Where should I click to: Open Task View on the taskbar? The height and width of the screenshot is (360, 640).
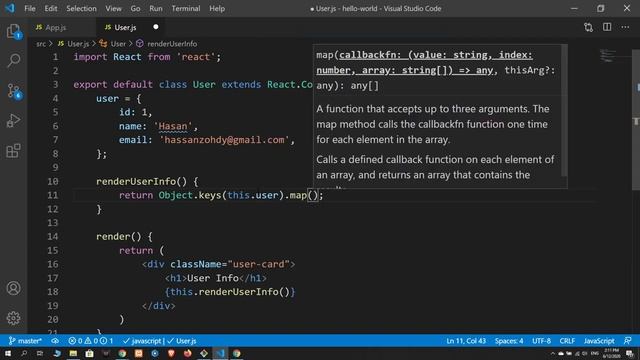pyautogui.click(x=40, y=353)
